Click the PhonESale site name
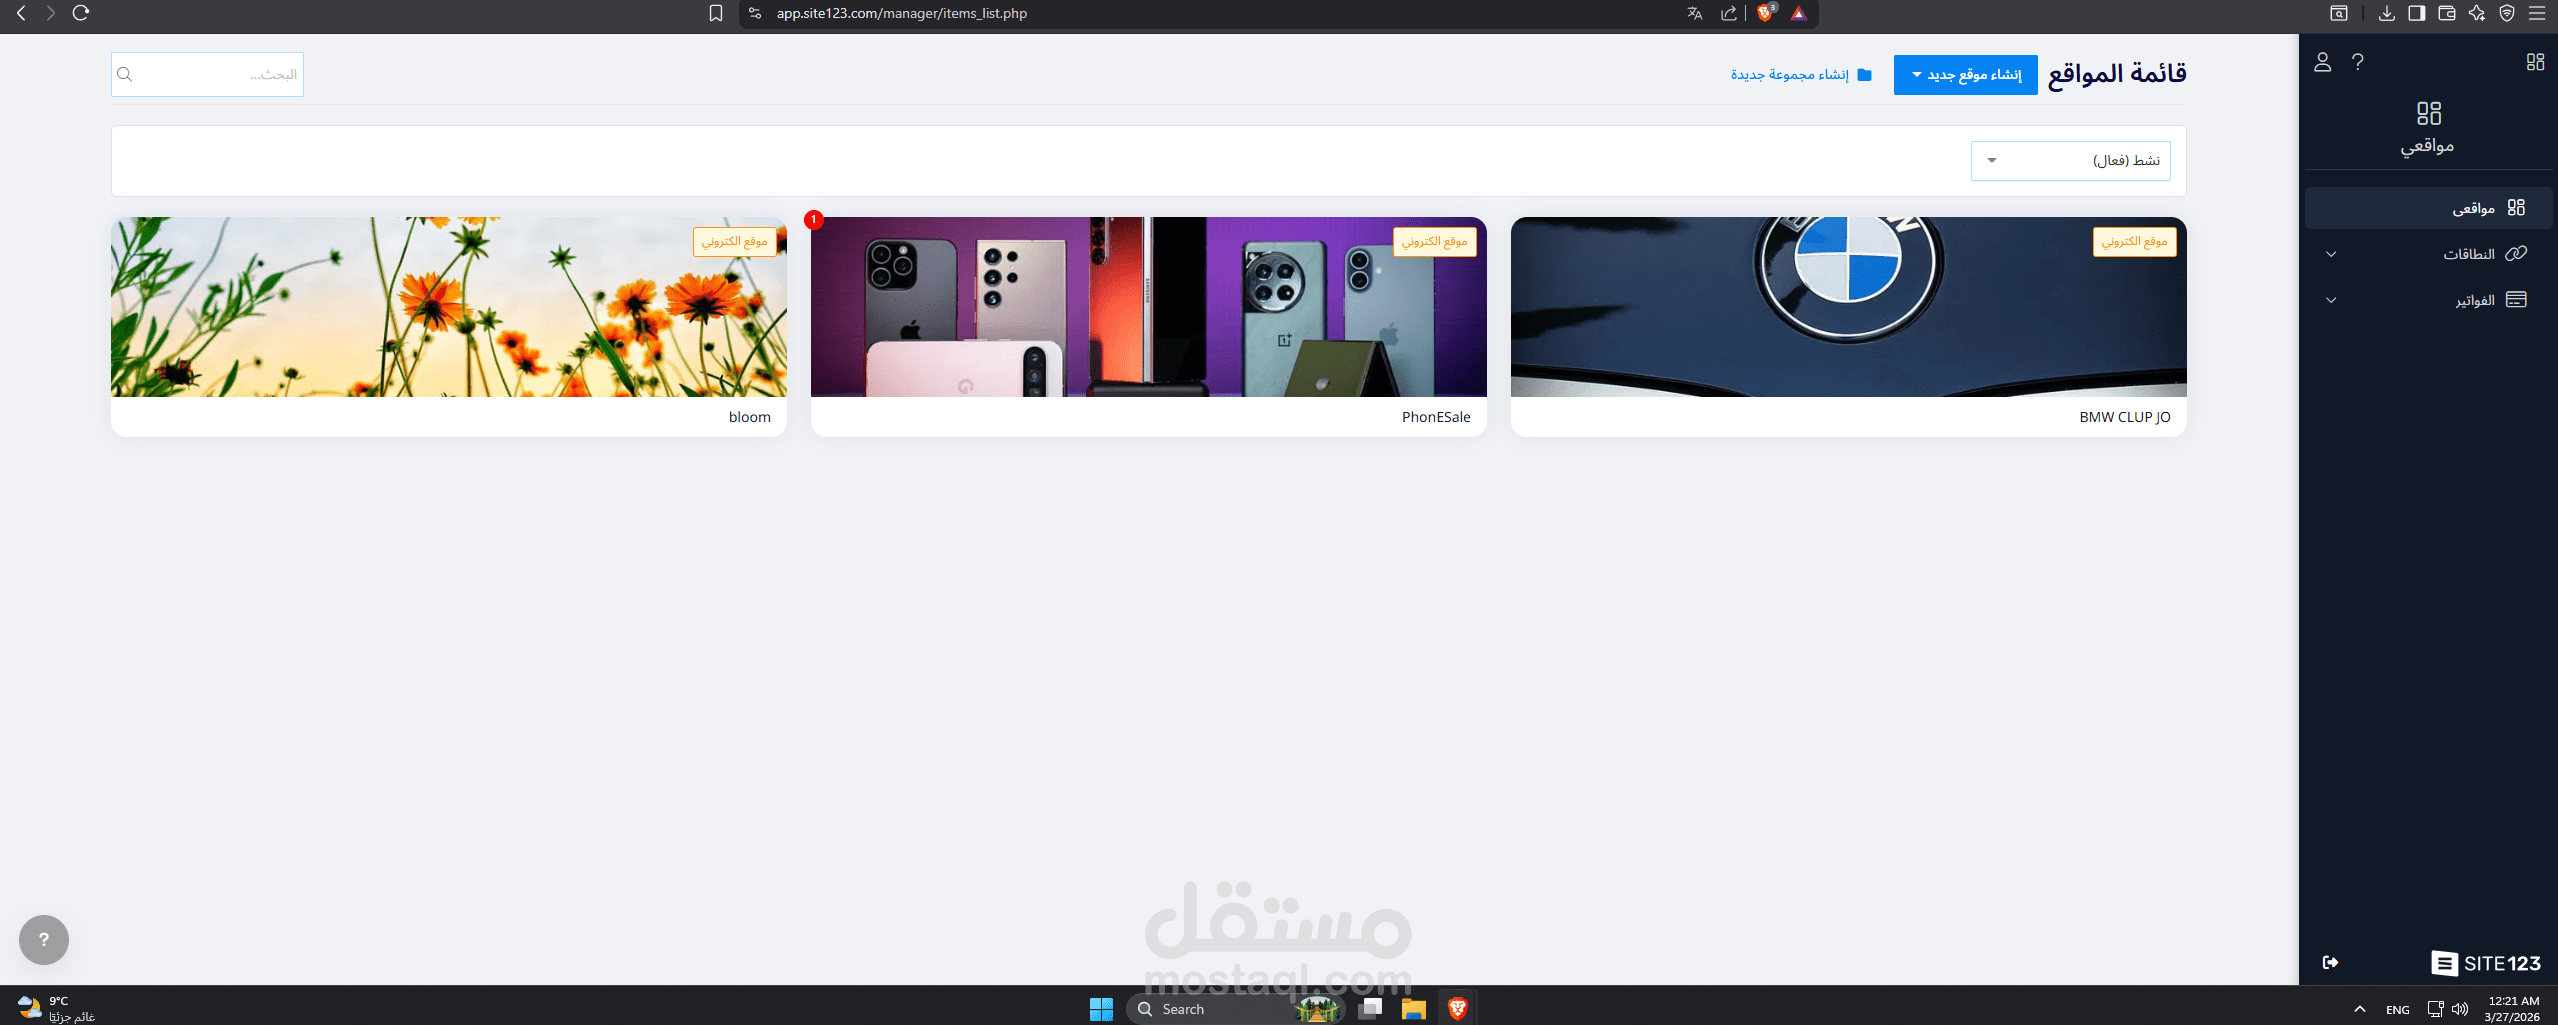2558x1025 pixels. tap(1436, 417)
